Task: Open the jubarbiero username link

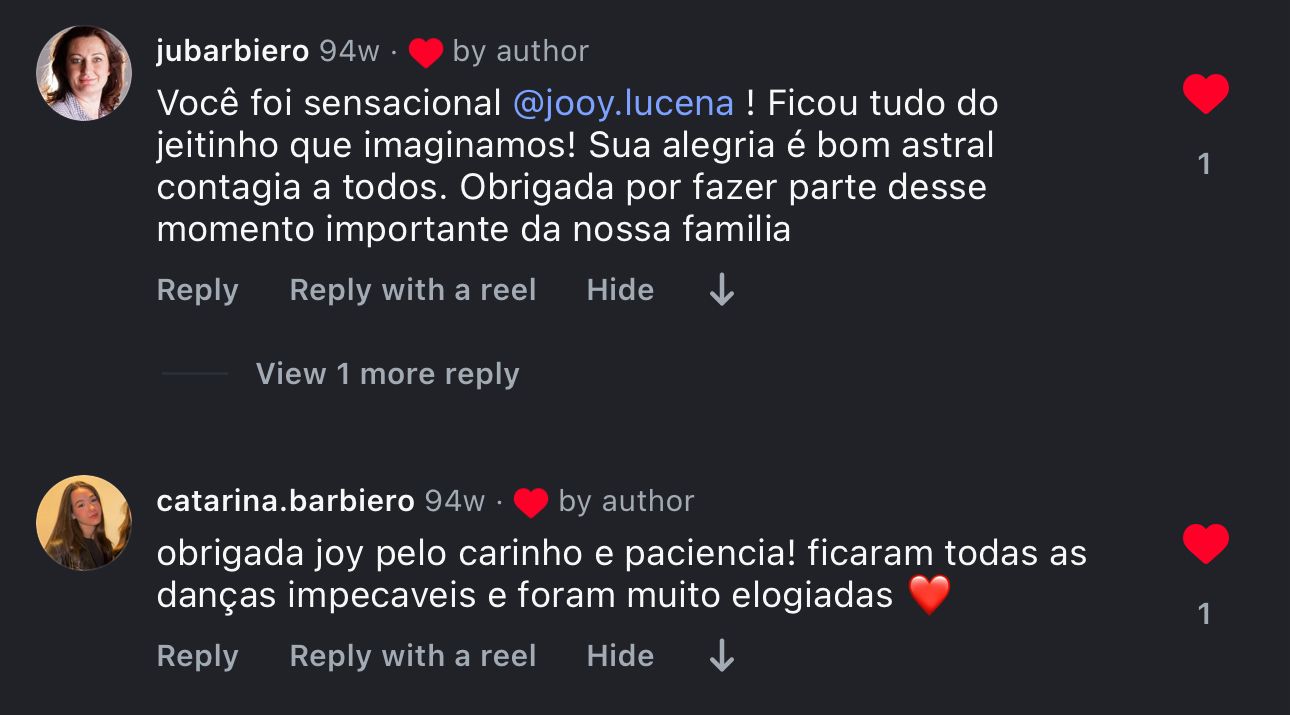Action: click(x=233, y=51)
